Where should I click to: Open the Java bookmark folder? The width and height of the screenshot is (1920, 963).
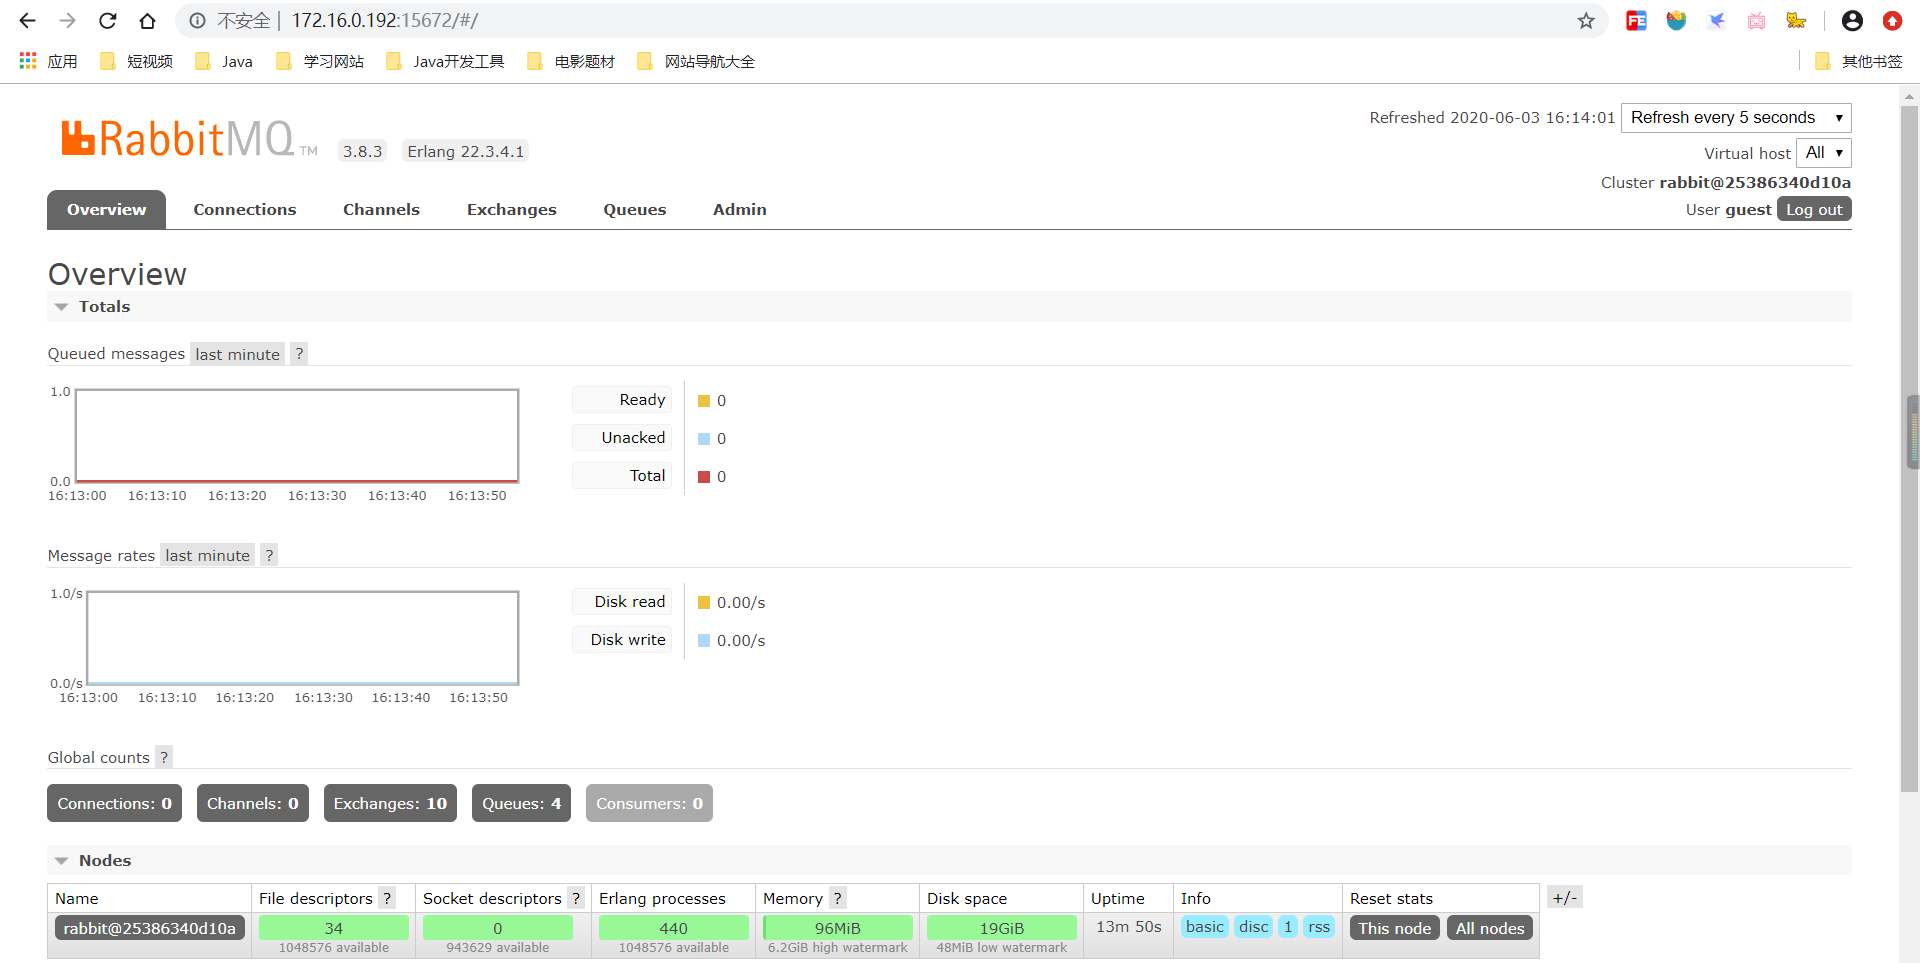224,61
